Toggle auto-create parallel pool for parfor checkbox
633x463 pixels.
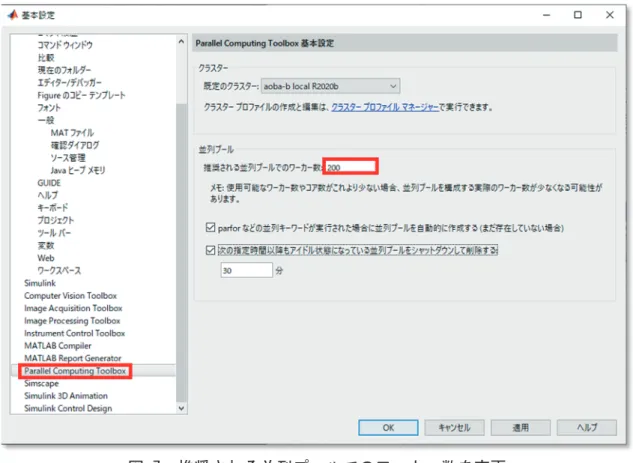(210, 228)
